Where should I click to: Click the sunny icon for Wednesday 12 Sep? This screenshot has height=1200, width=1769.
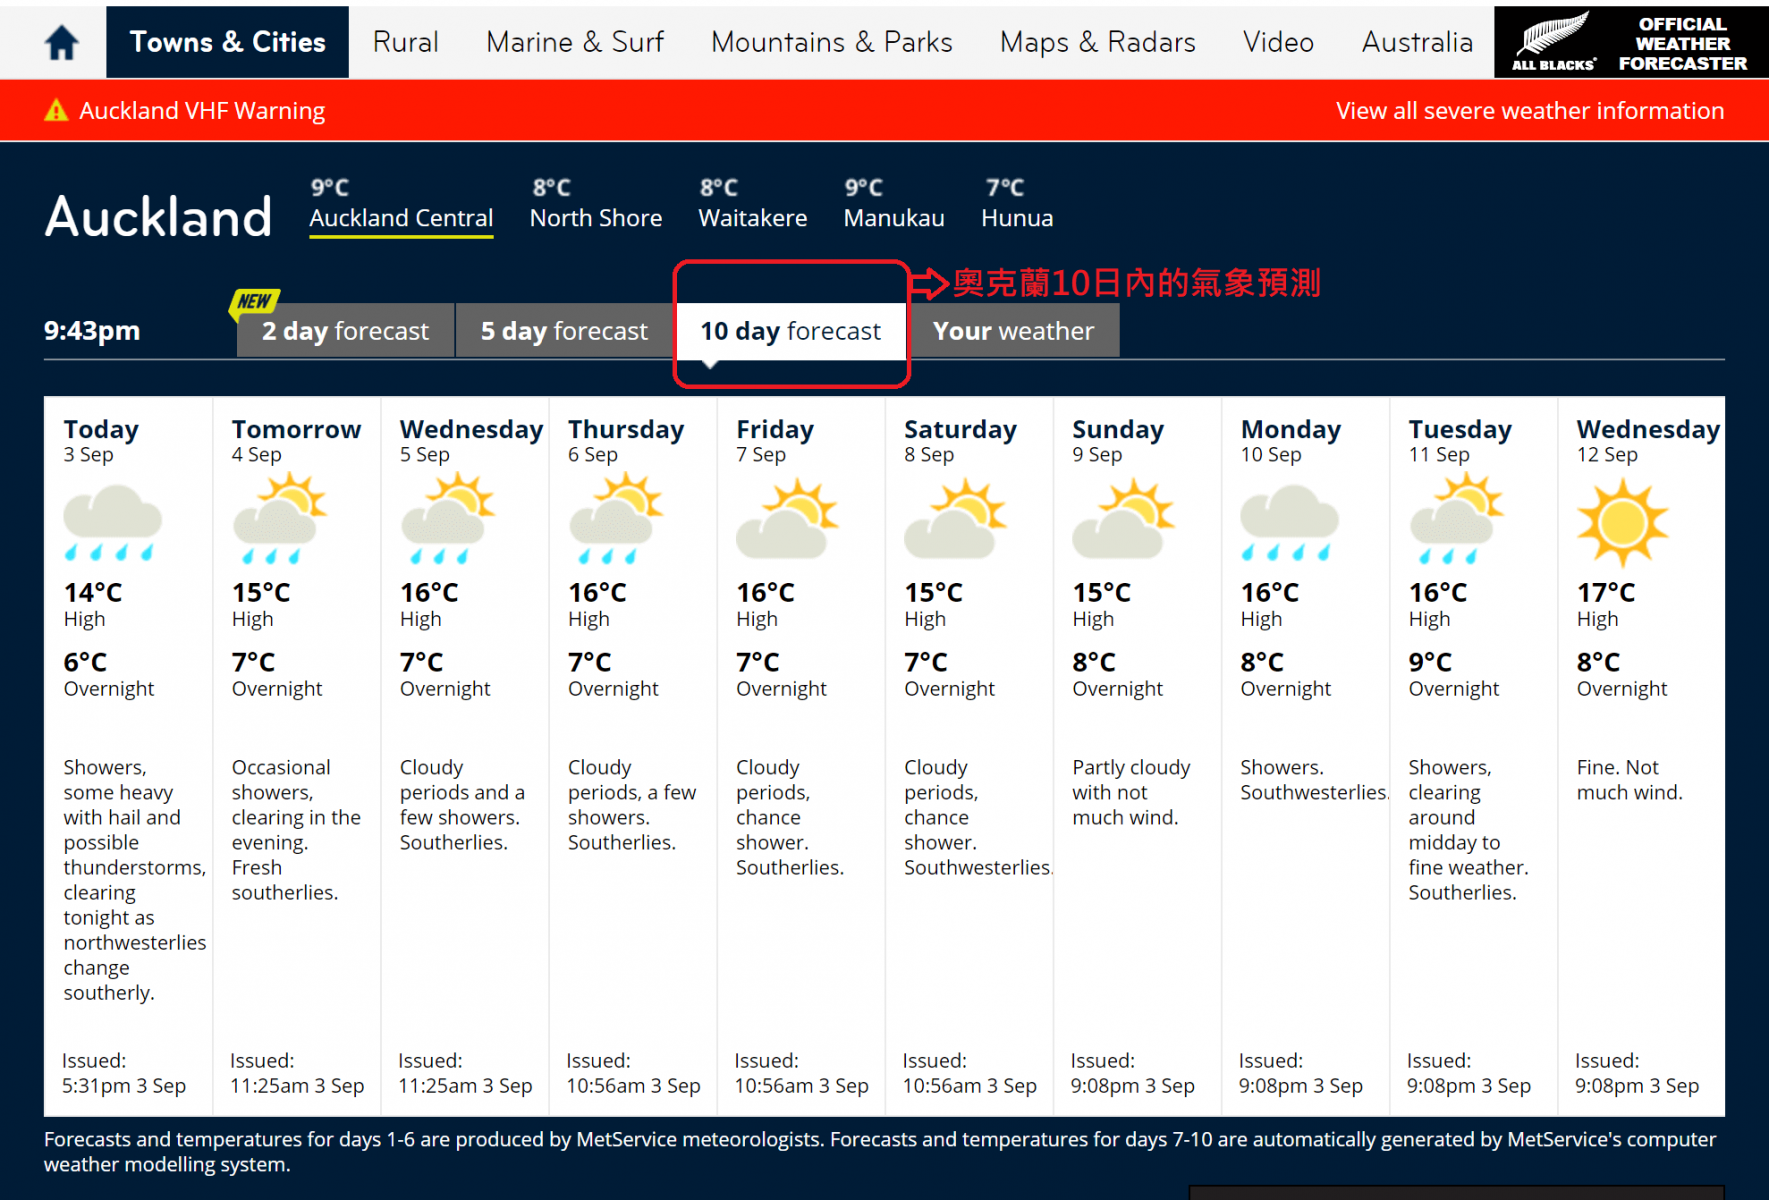pos(1622,521)
